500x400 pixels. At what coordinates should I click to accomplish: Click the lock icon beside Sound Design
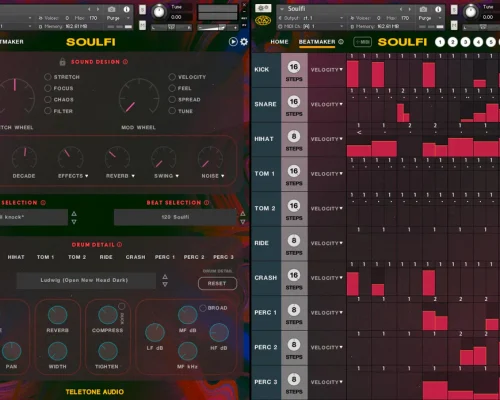point(62,62)
